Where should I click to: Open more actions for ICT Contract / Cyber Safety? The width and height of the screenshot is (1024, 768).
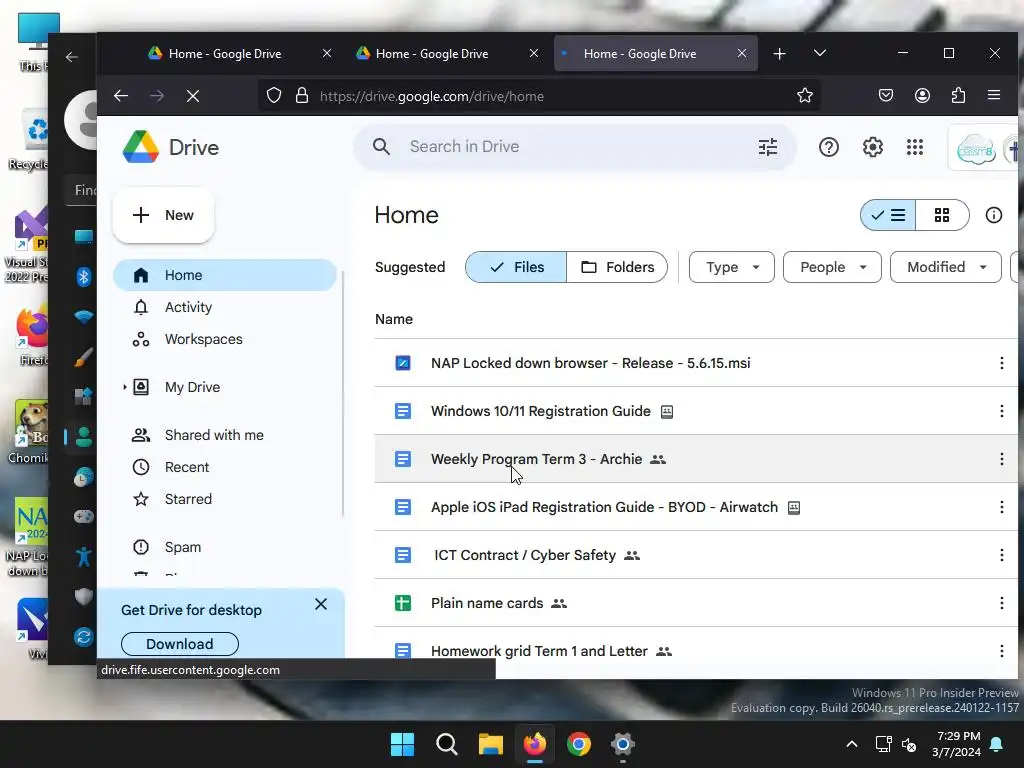1001,555
